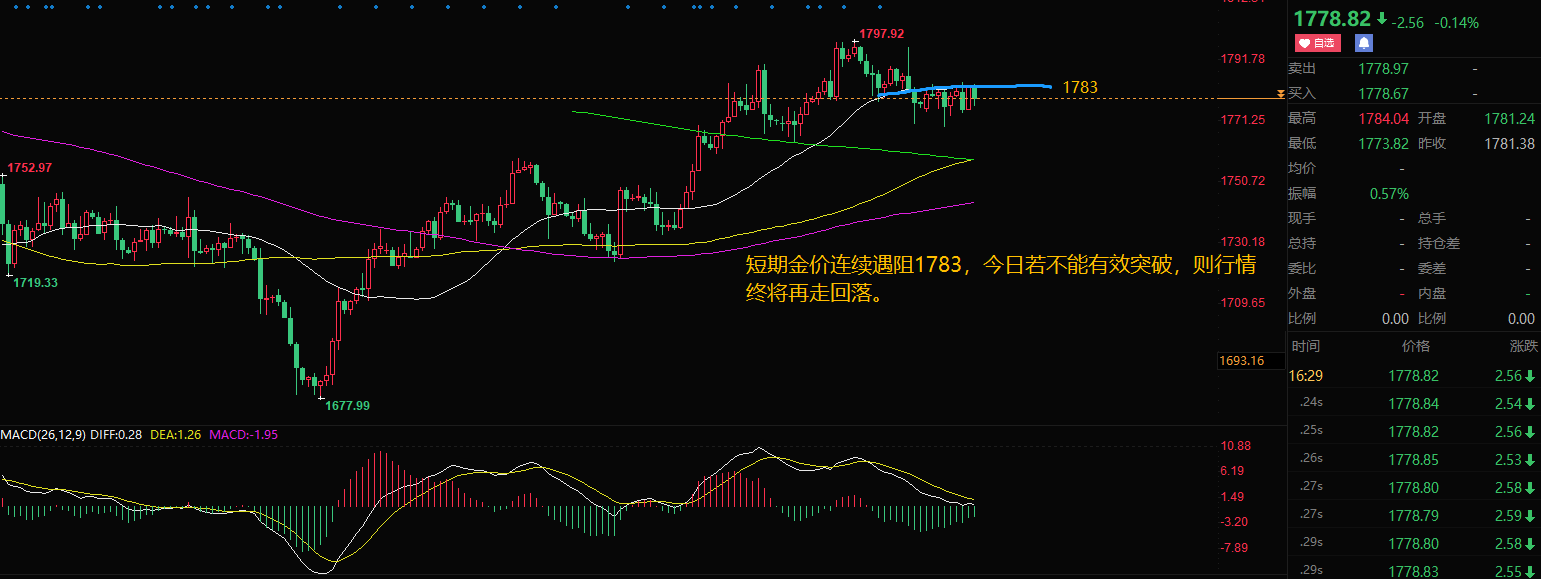Click the 1730.18 price axis label

pos(1243,241)
